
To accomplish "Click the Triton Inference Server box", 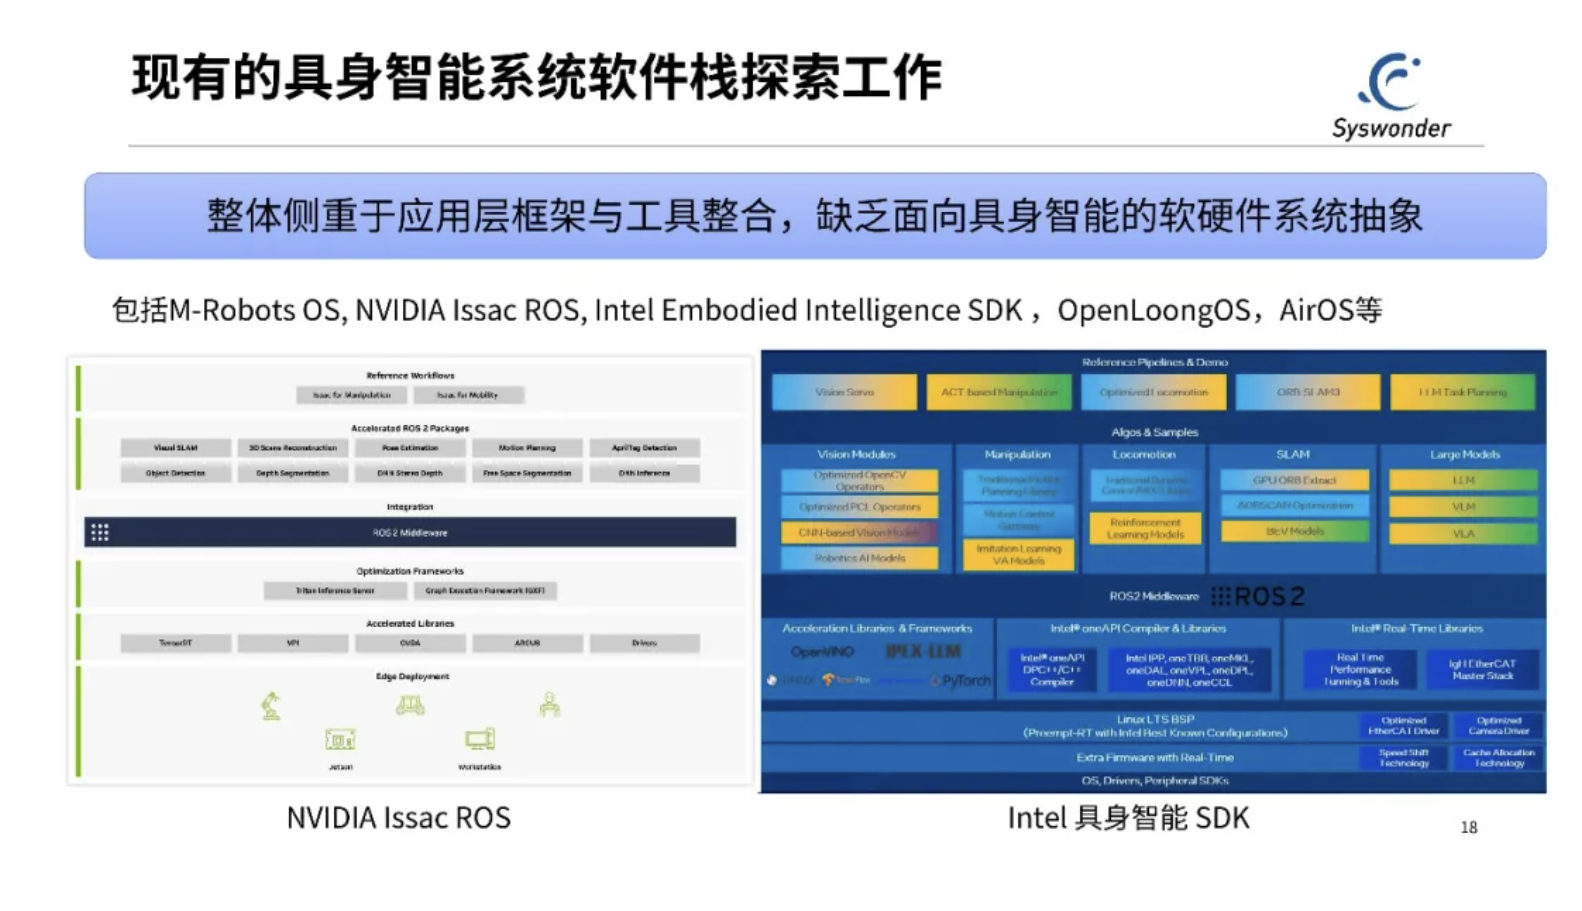I will [334, 591].
